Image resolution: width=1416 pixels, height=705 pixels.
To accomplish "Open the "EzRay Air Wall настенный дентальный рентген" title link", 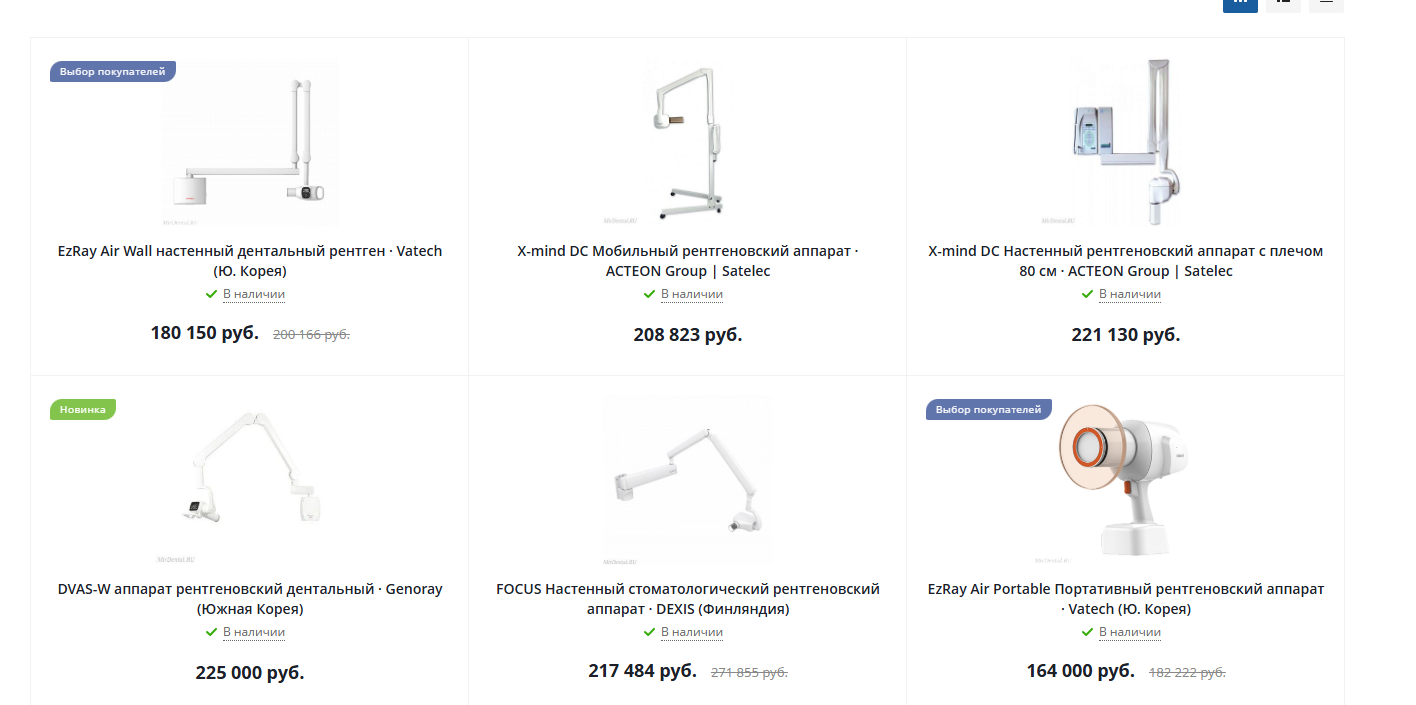I will (x=250, y=261).
